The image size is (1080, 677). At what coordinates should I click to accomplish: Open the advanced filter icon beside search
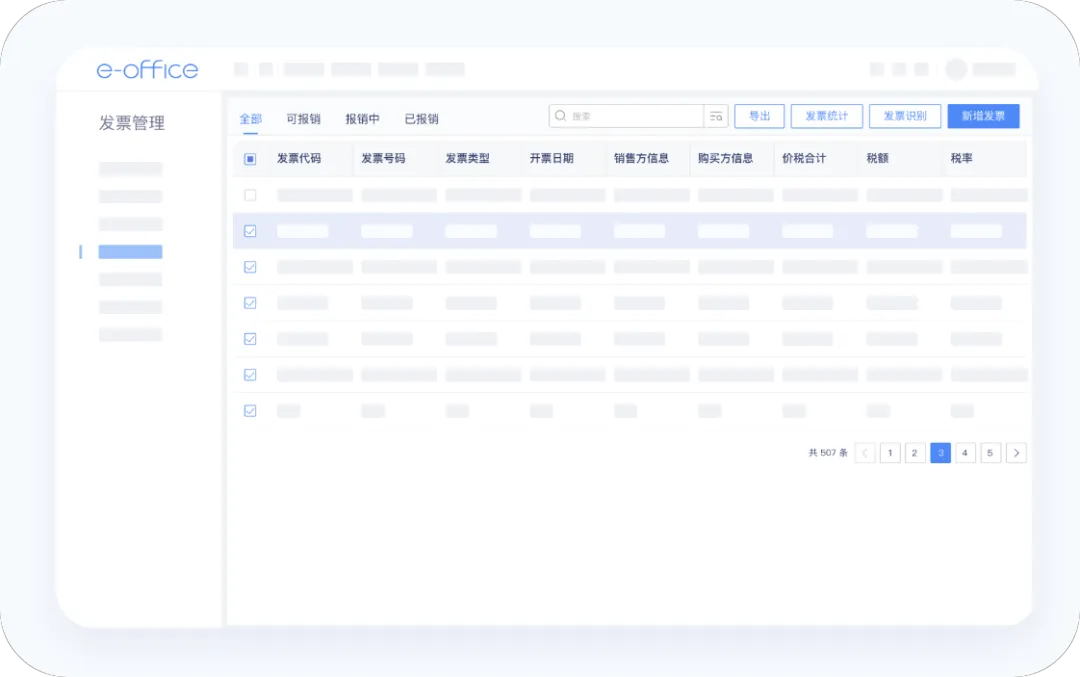716,116
